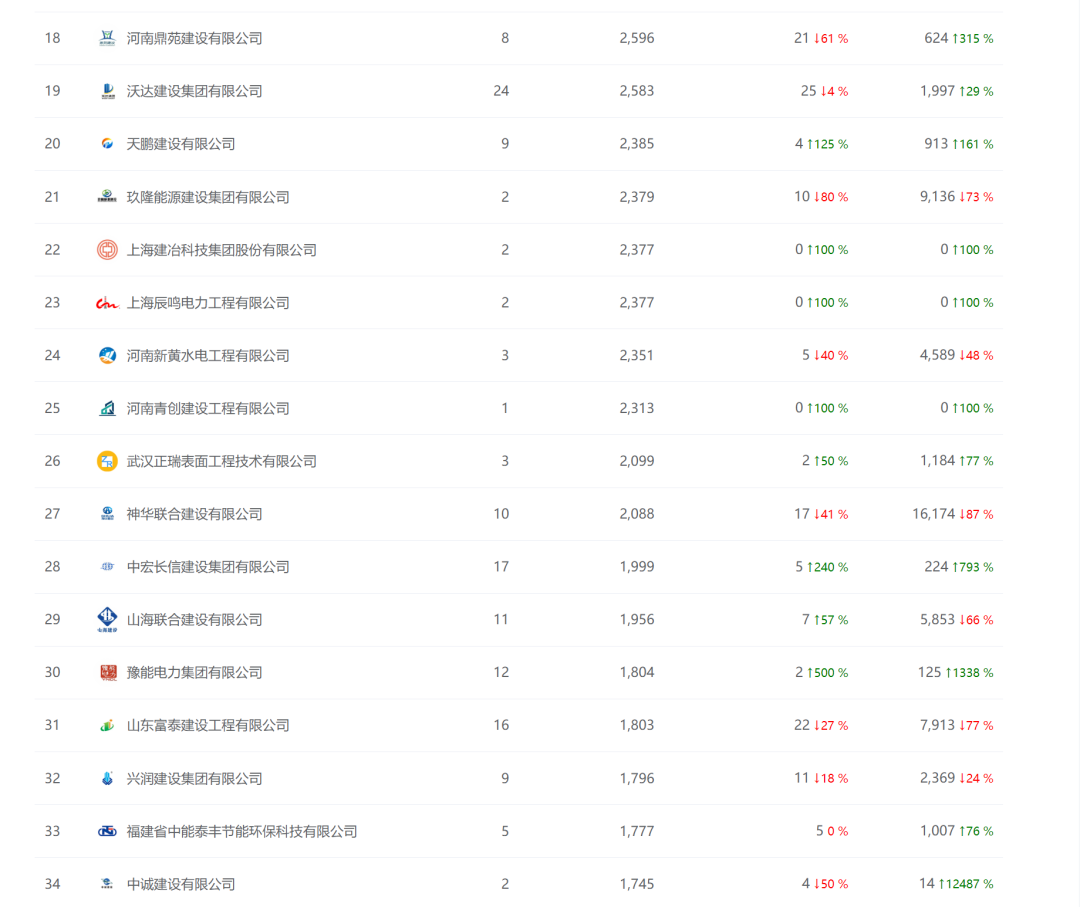Click the 上海辰鸣电力工程 red logo

click(107, 303)
